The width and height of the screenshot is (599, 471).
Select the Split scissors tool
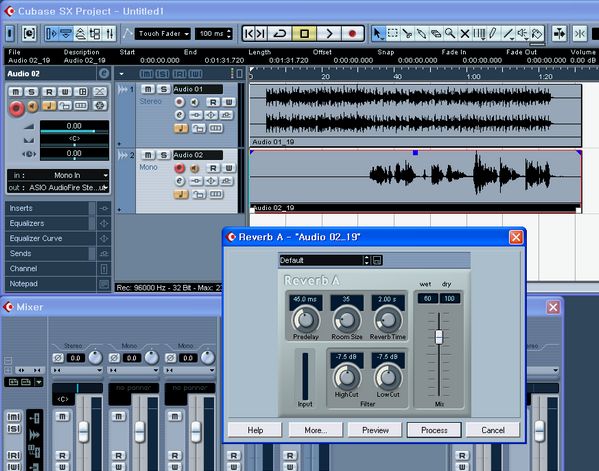[407, 34]
